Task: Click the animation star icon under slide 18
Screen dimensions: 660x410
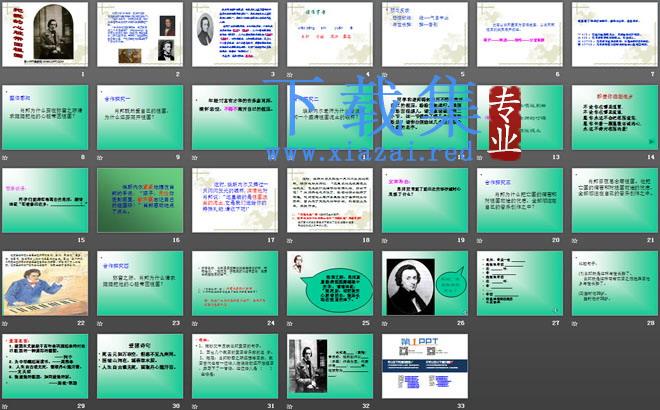Action: pyautogui.click(x=290, y=240)
